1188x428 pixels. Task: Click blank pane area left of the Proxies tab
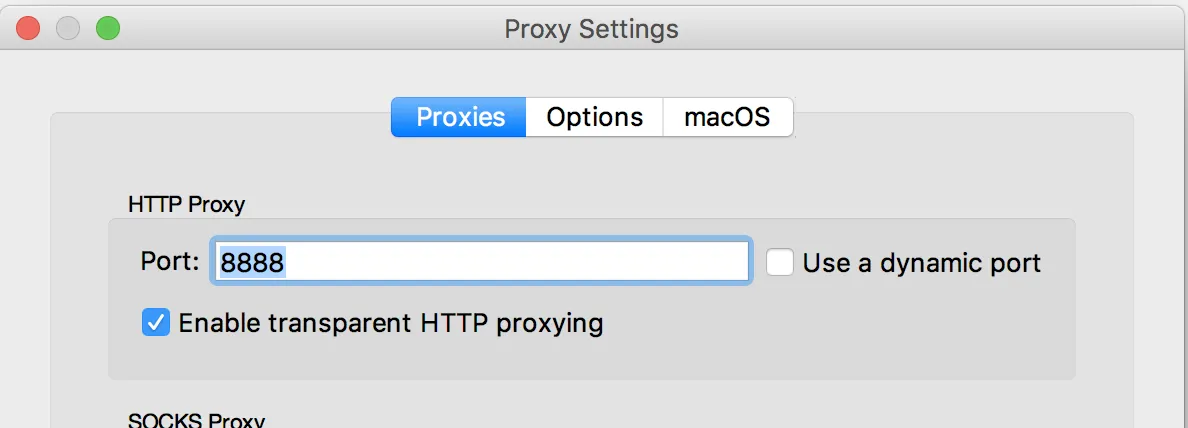tap(220, 150)
